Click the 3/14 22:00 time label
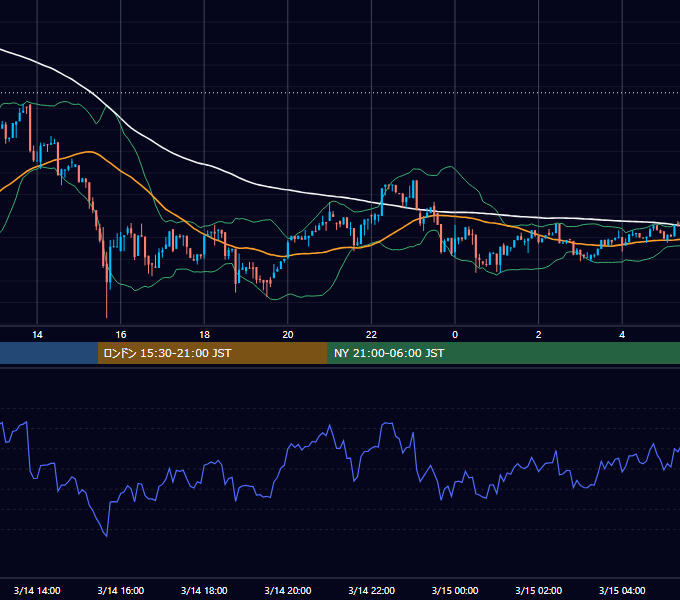 pos(372,590)
